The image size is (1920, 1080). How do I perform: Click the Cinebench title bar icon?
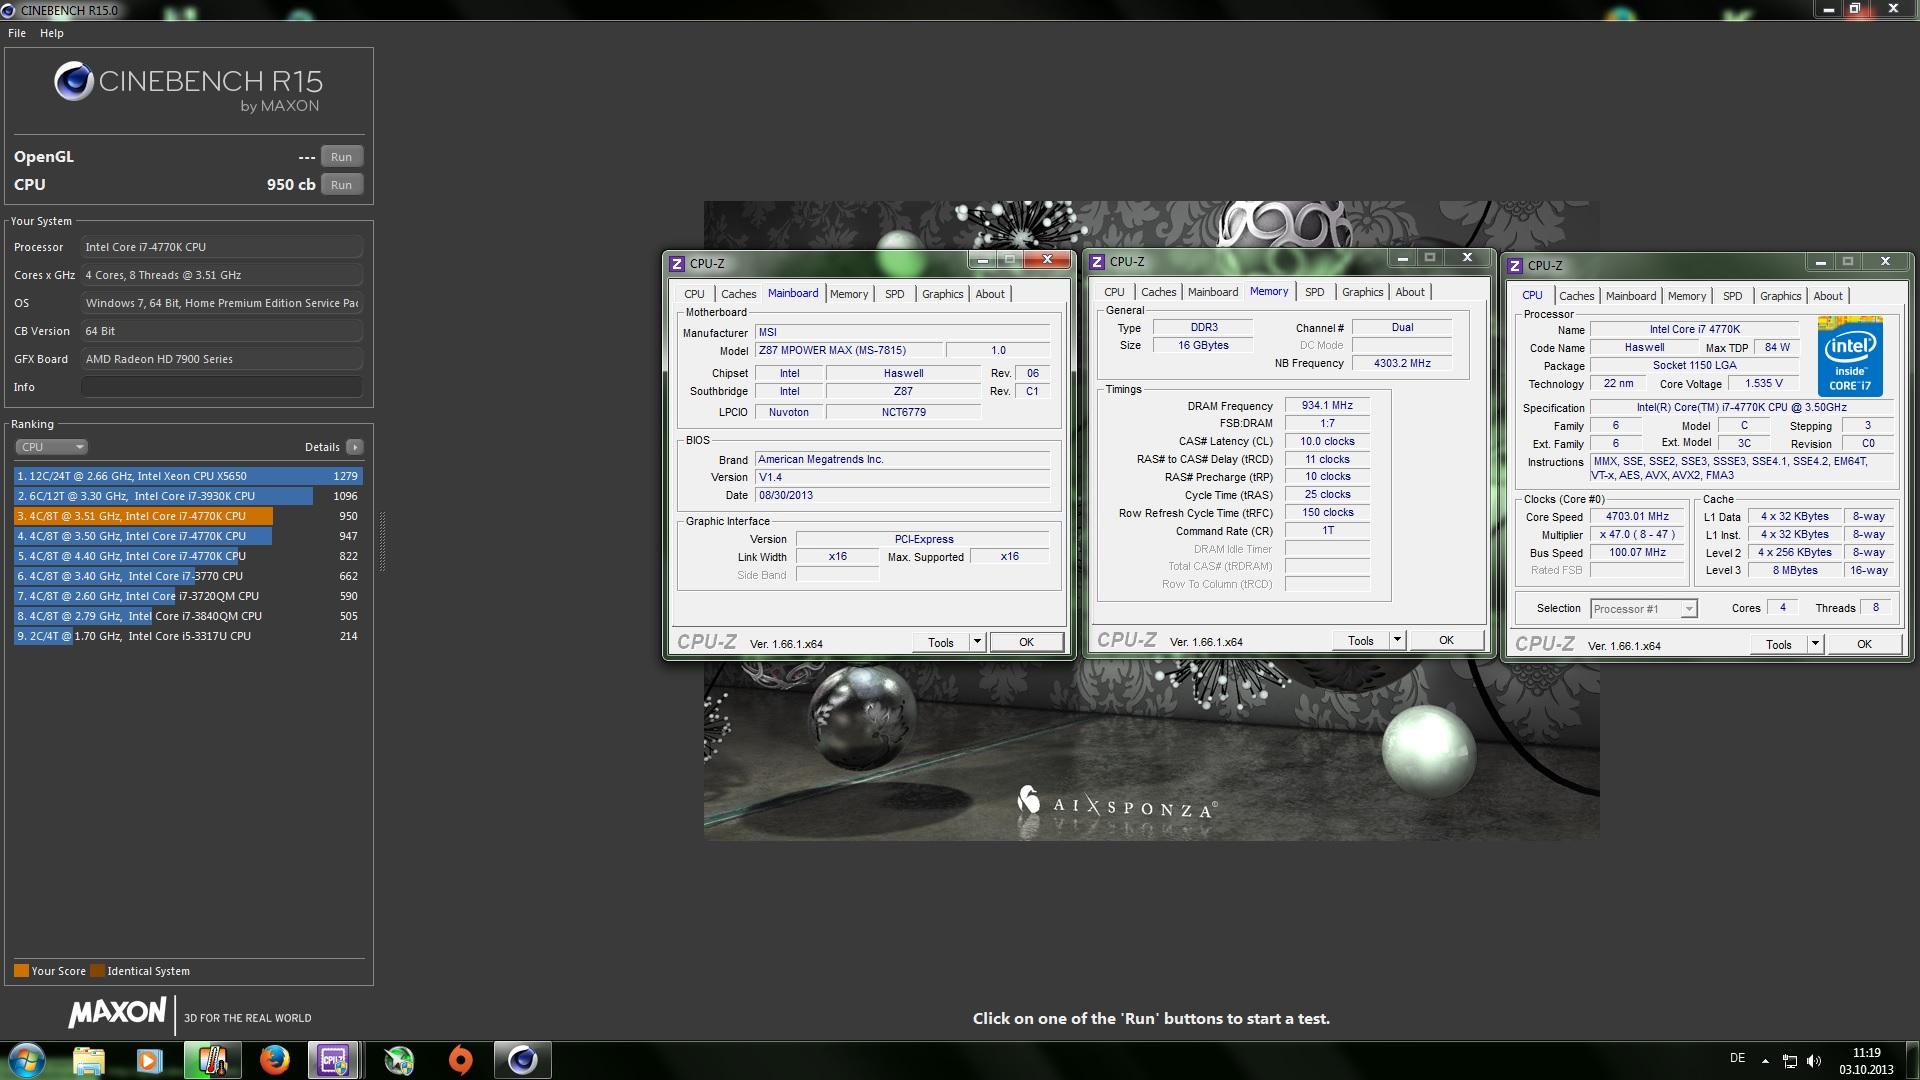coord(9,10)
